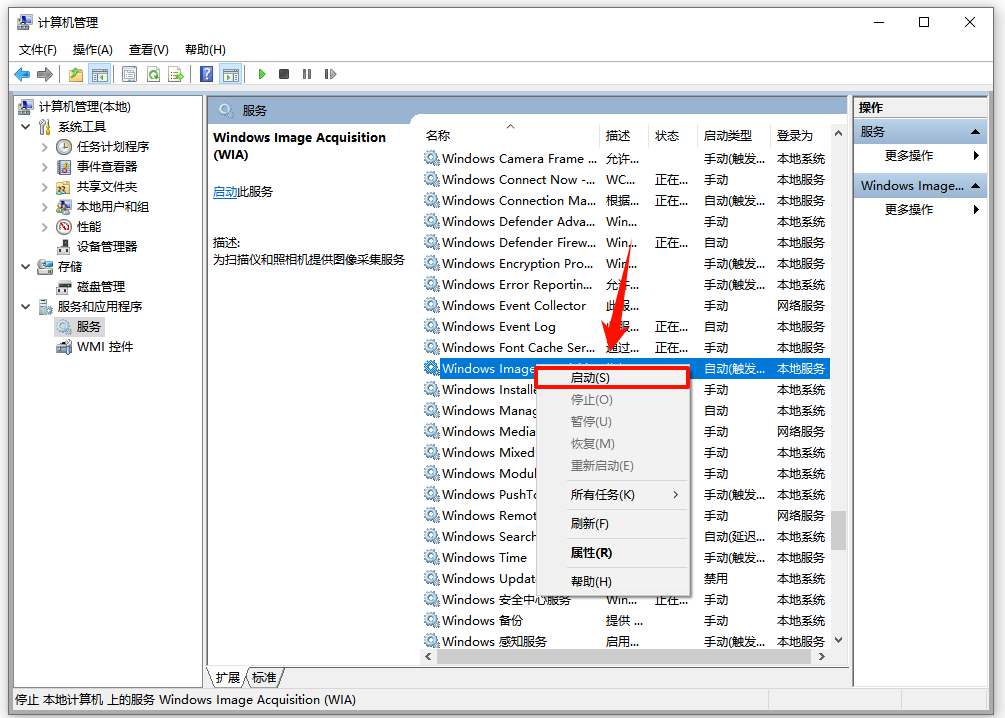Select Event Viewer (事件查看器) in tree
The image size is (1005, 718).
[x=107, y=167]
